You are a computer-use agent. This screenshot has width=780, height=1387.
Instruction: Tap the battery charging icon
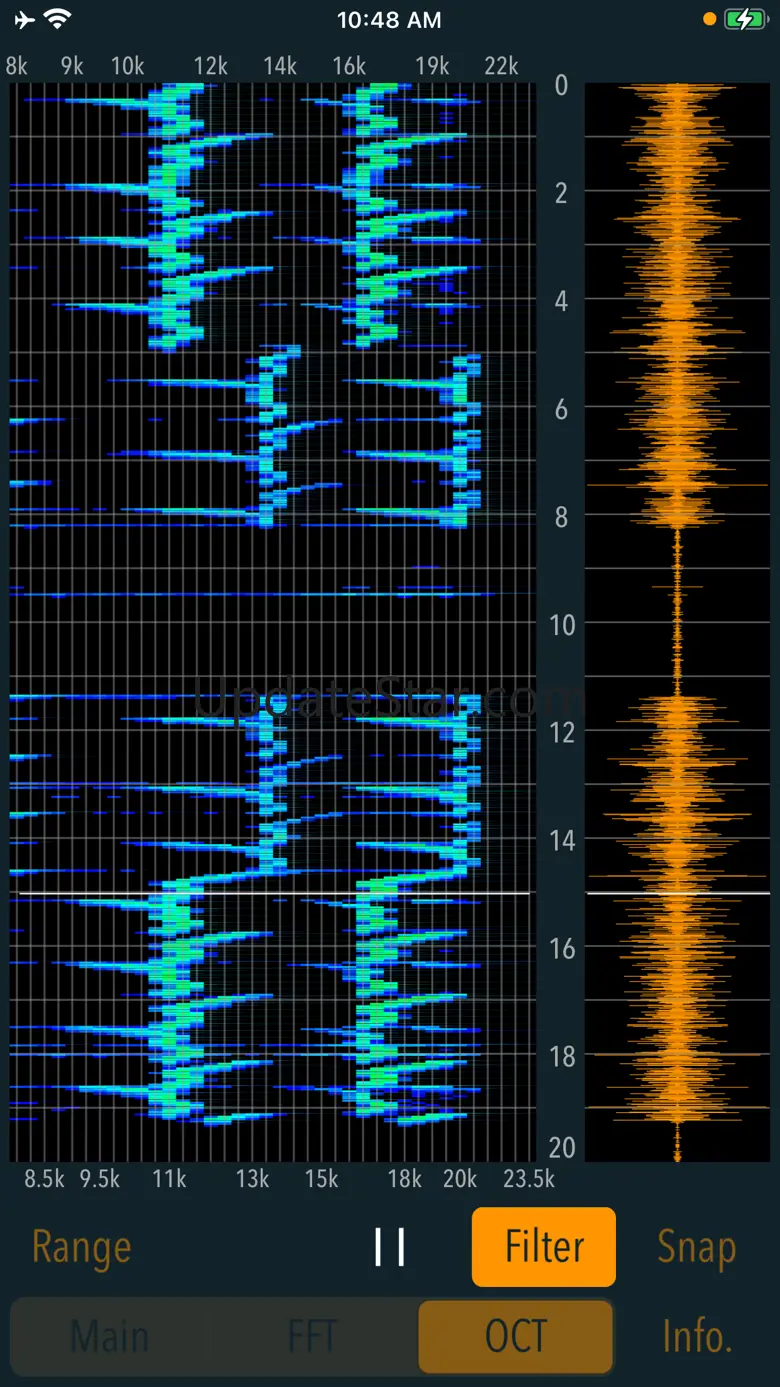tap(745, 19)
